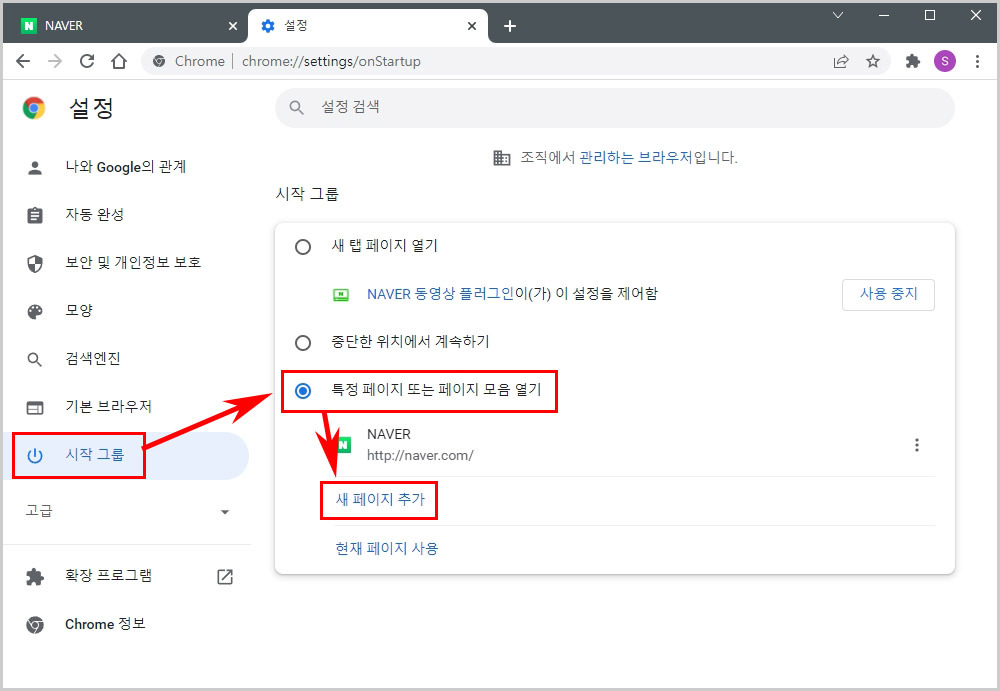Open 나와 Google의 관계 settings section
Screen dimensions: 1000x691
click(x=126, y=167)
